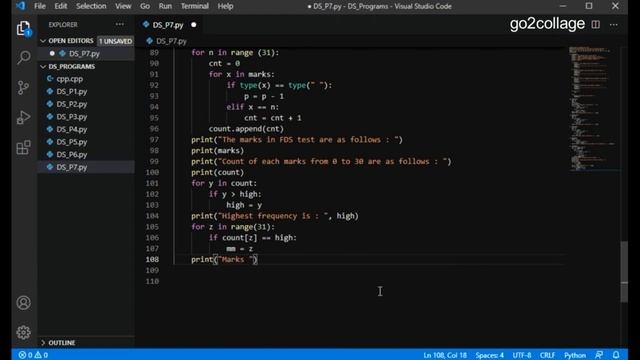The height and width of the screenshot is (360, 640).
Task: Open the Go menu
Action: click(x=145, y=6)
